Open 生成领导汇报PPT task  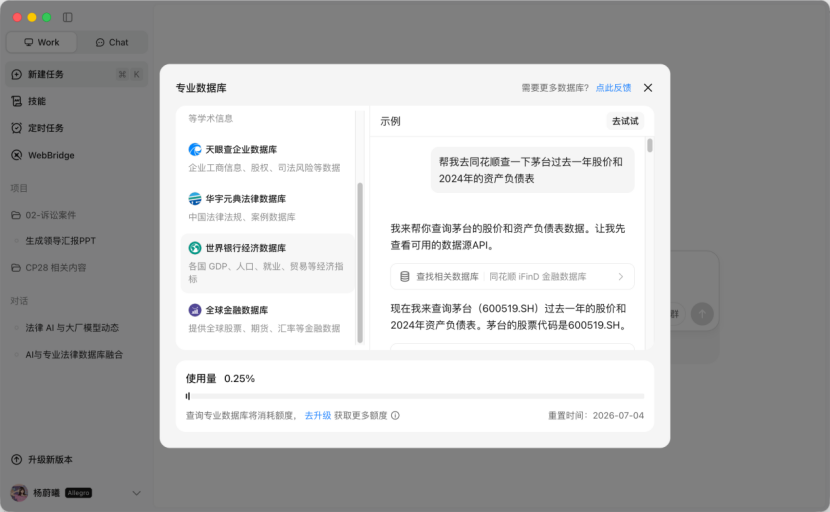click(60, 241)
